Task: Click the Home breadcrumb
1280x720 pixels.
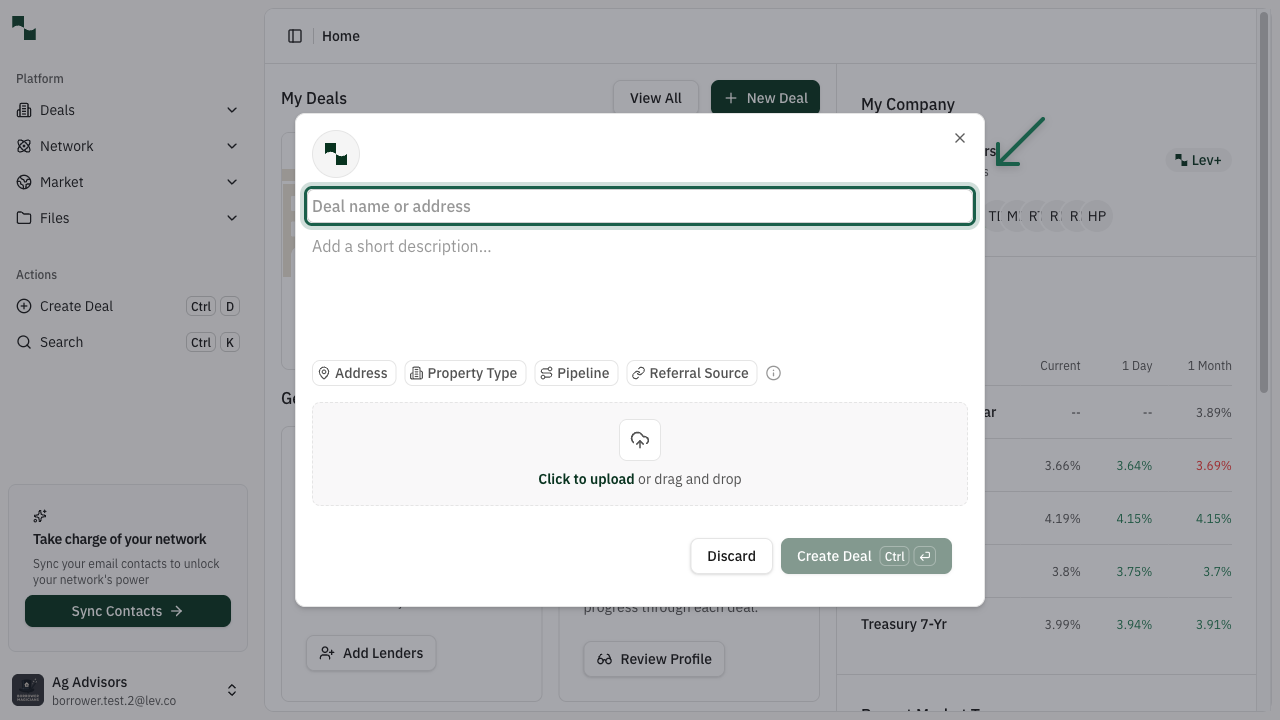Action: tap(341, 36)
